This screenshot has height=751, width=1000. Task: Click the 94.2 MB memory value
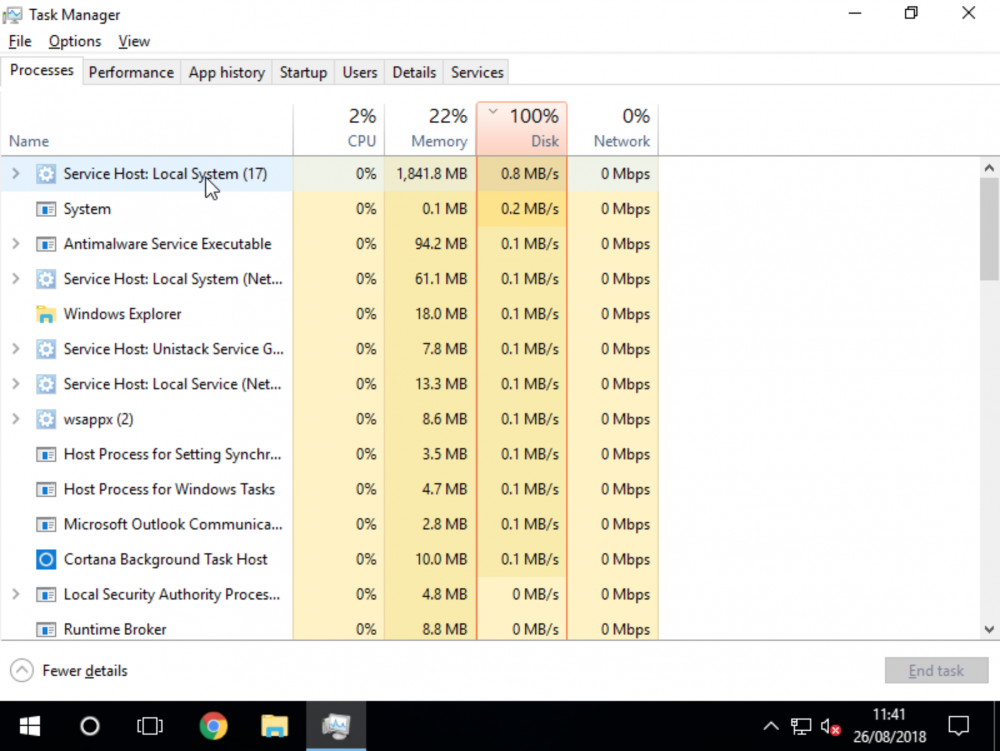tap(441, 244)
